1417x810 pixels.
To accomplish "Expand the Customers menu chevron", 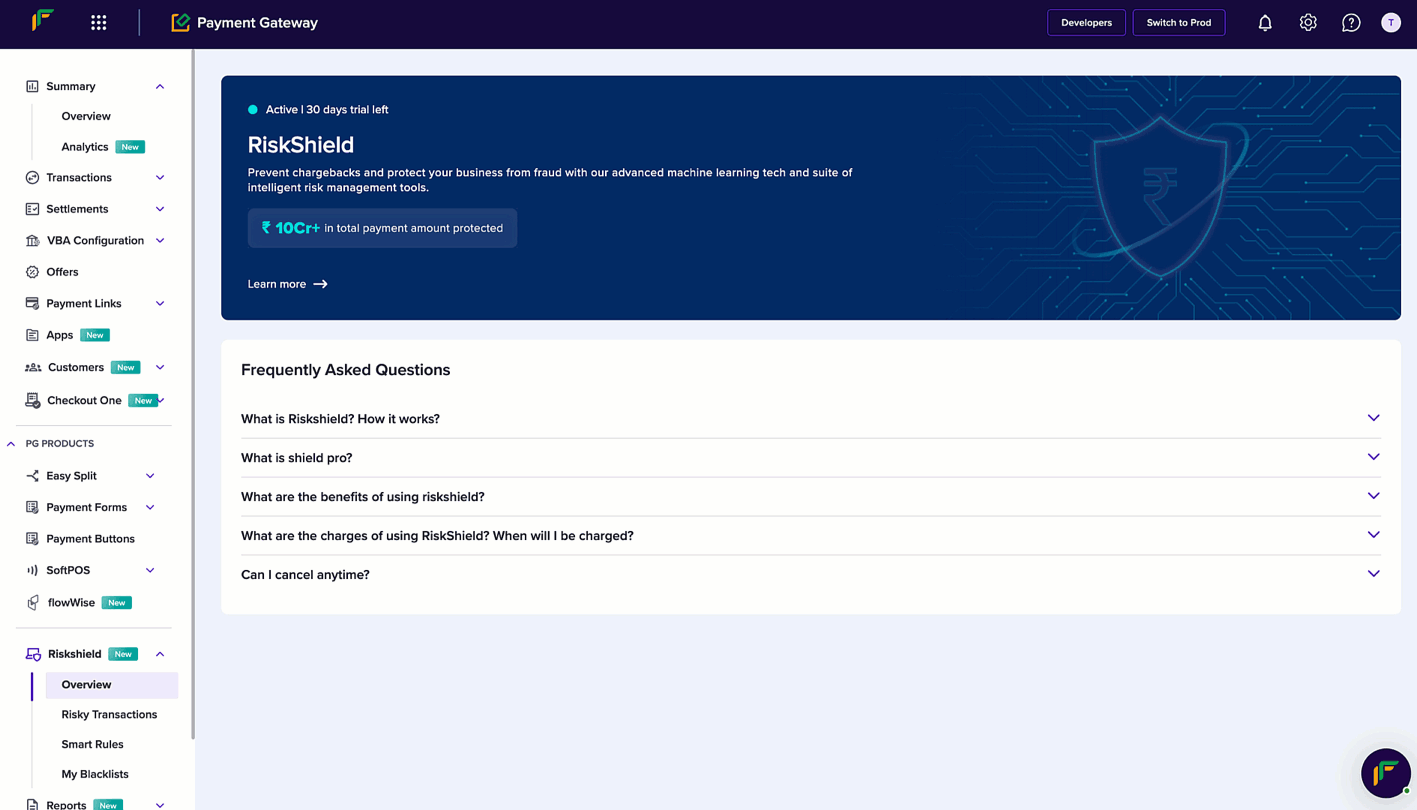I will click(x=160, y=367).
